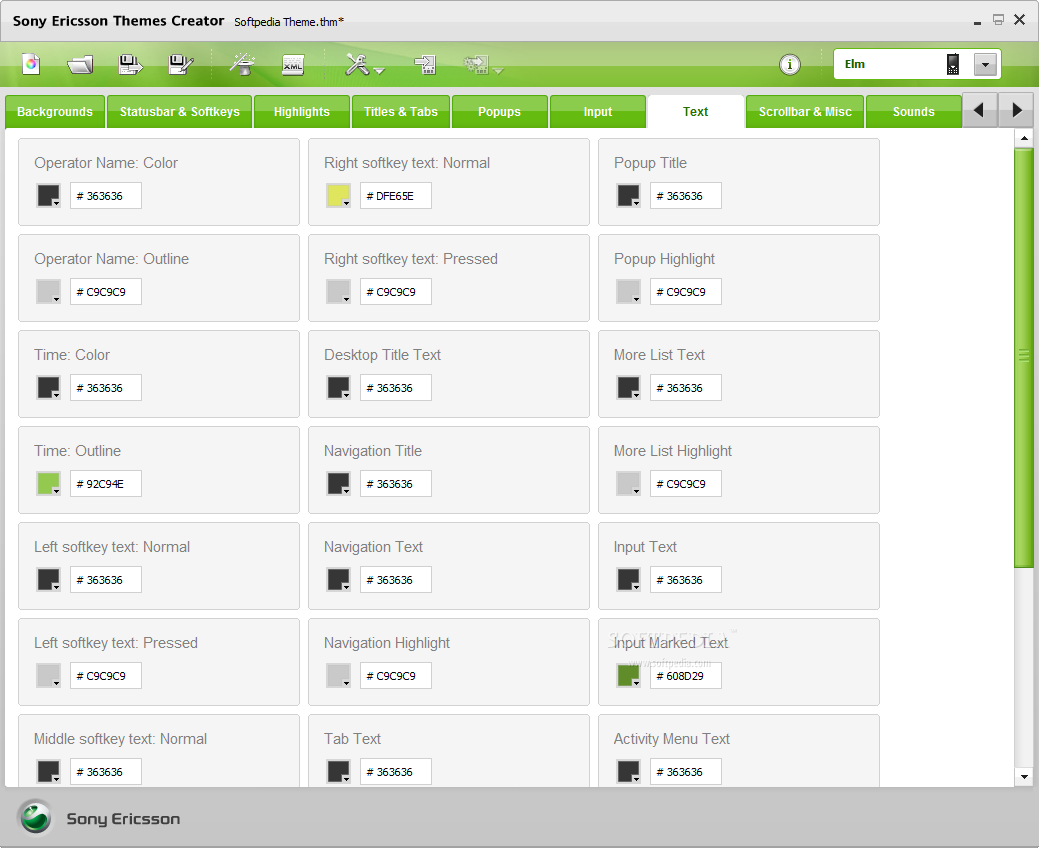
Task: Open Operator Name Outline swatch picker
Action: pos(48,292)
